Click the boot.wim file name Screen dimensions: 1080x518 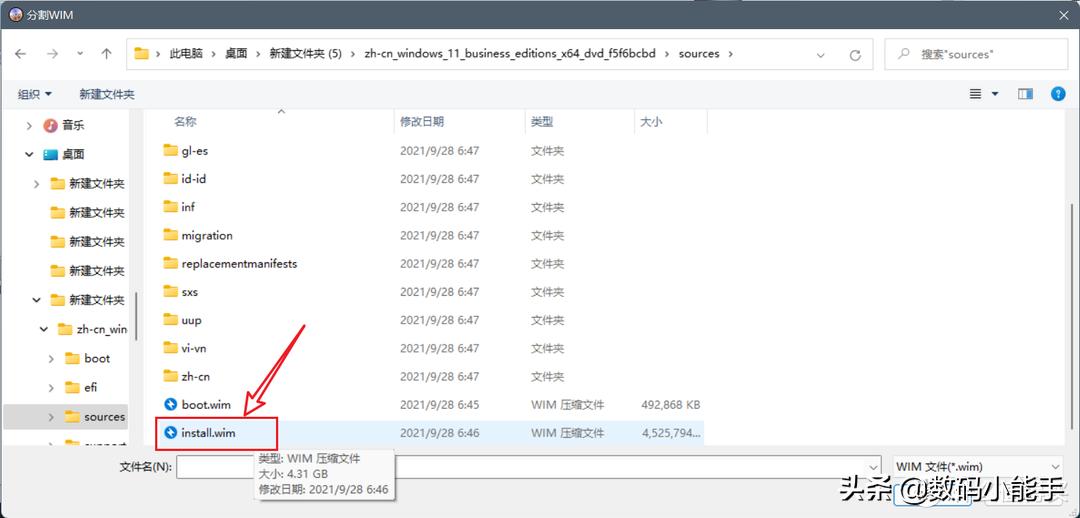[206, 405]
